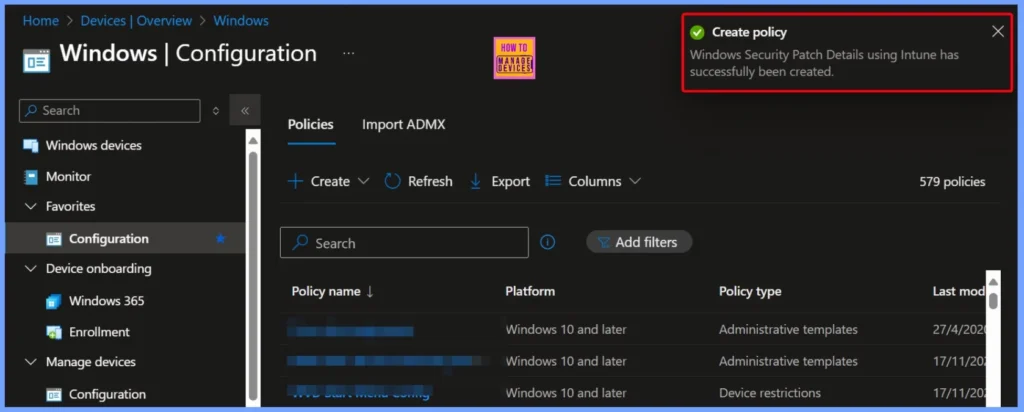Switch to the Import ADMX tab
Screen dimensions: 1024x412
click(x=404, y=125)
